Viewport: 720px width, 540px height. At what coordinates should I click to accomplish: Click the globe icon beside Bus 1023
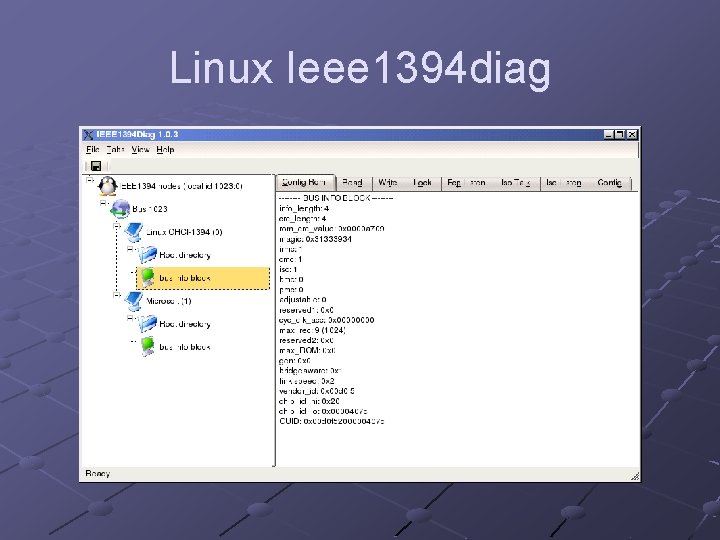tap(120, 208)
